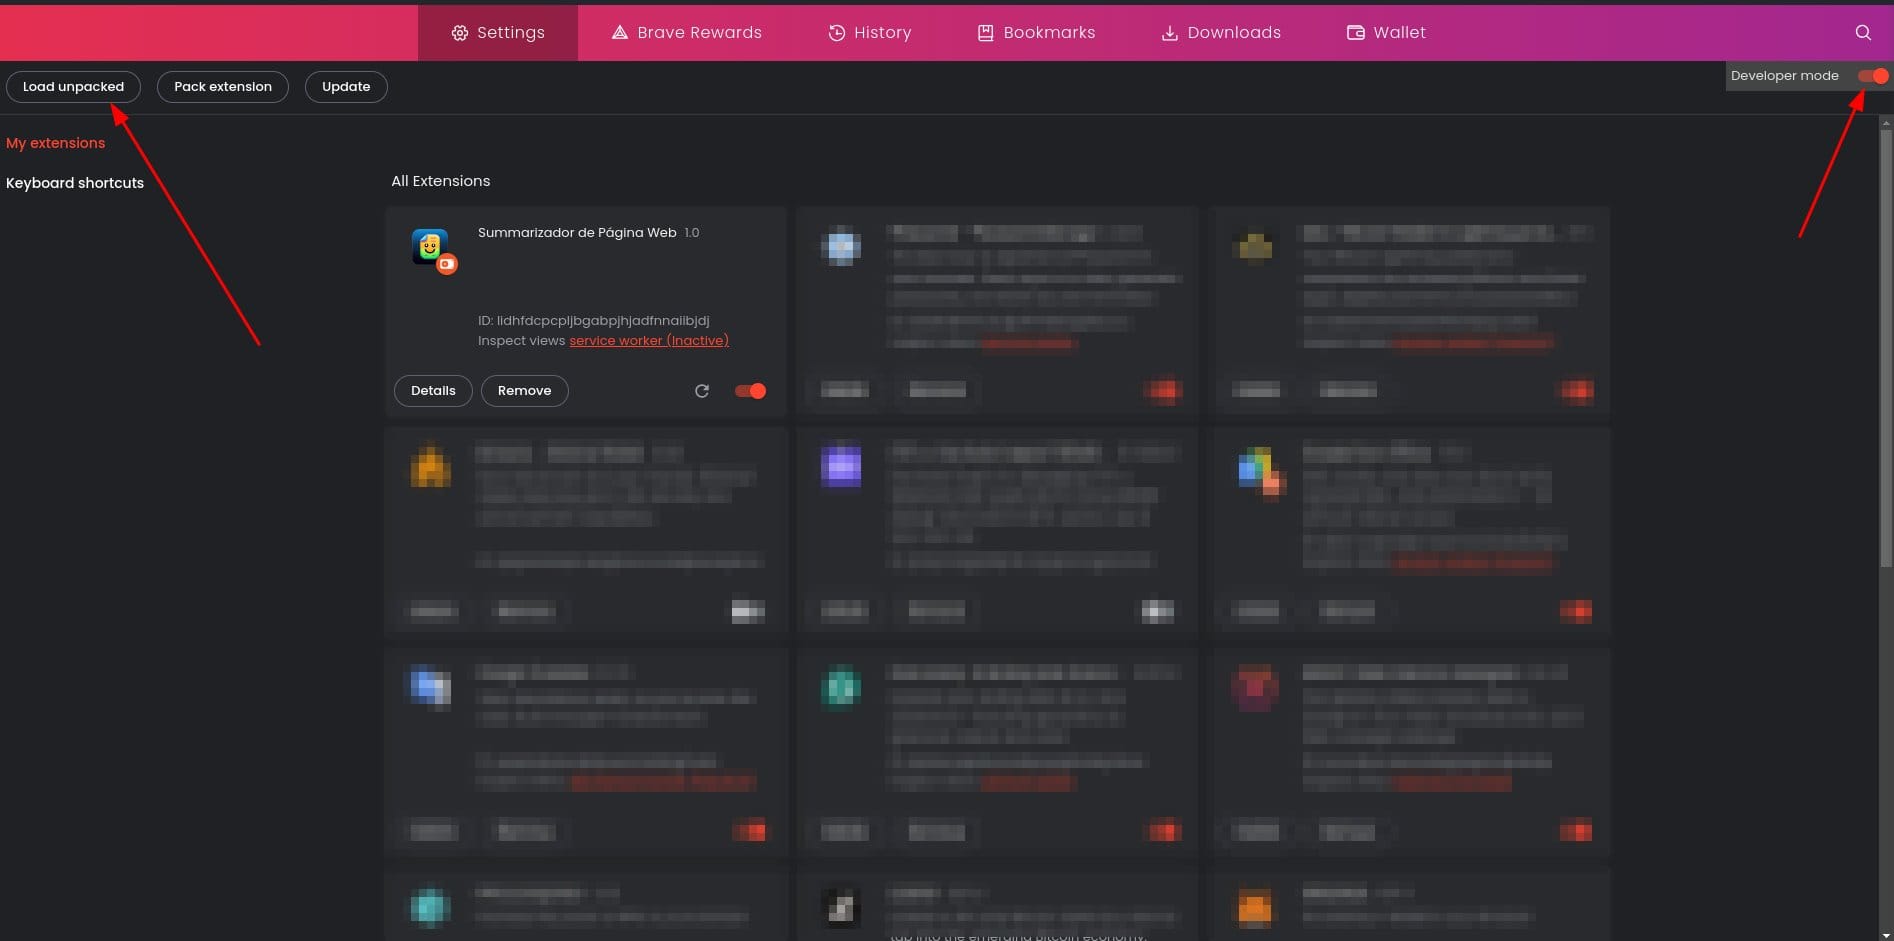Open Details for Summarizador de Página Web
The width and height of the screenshot is (1894, 941).
[433, 391]
